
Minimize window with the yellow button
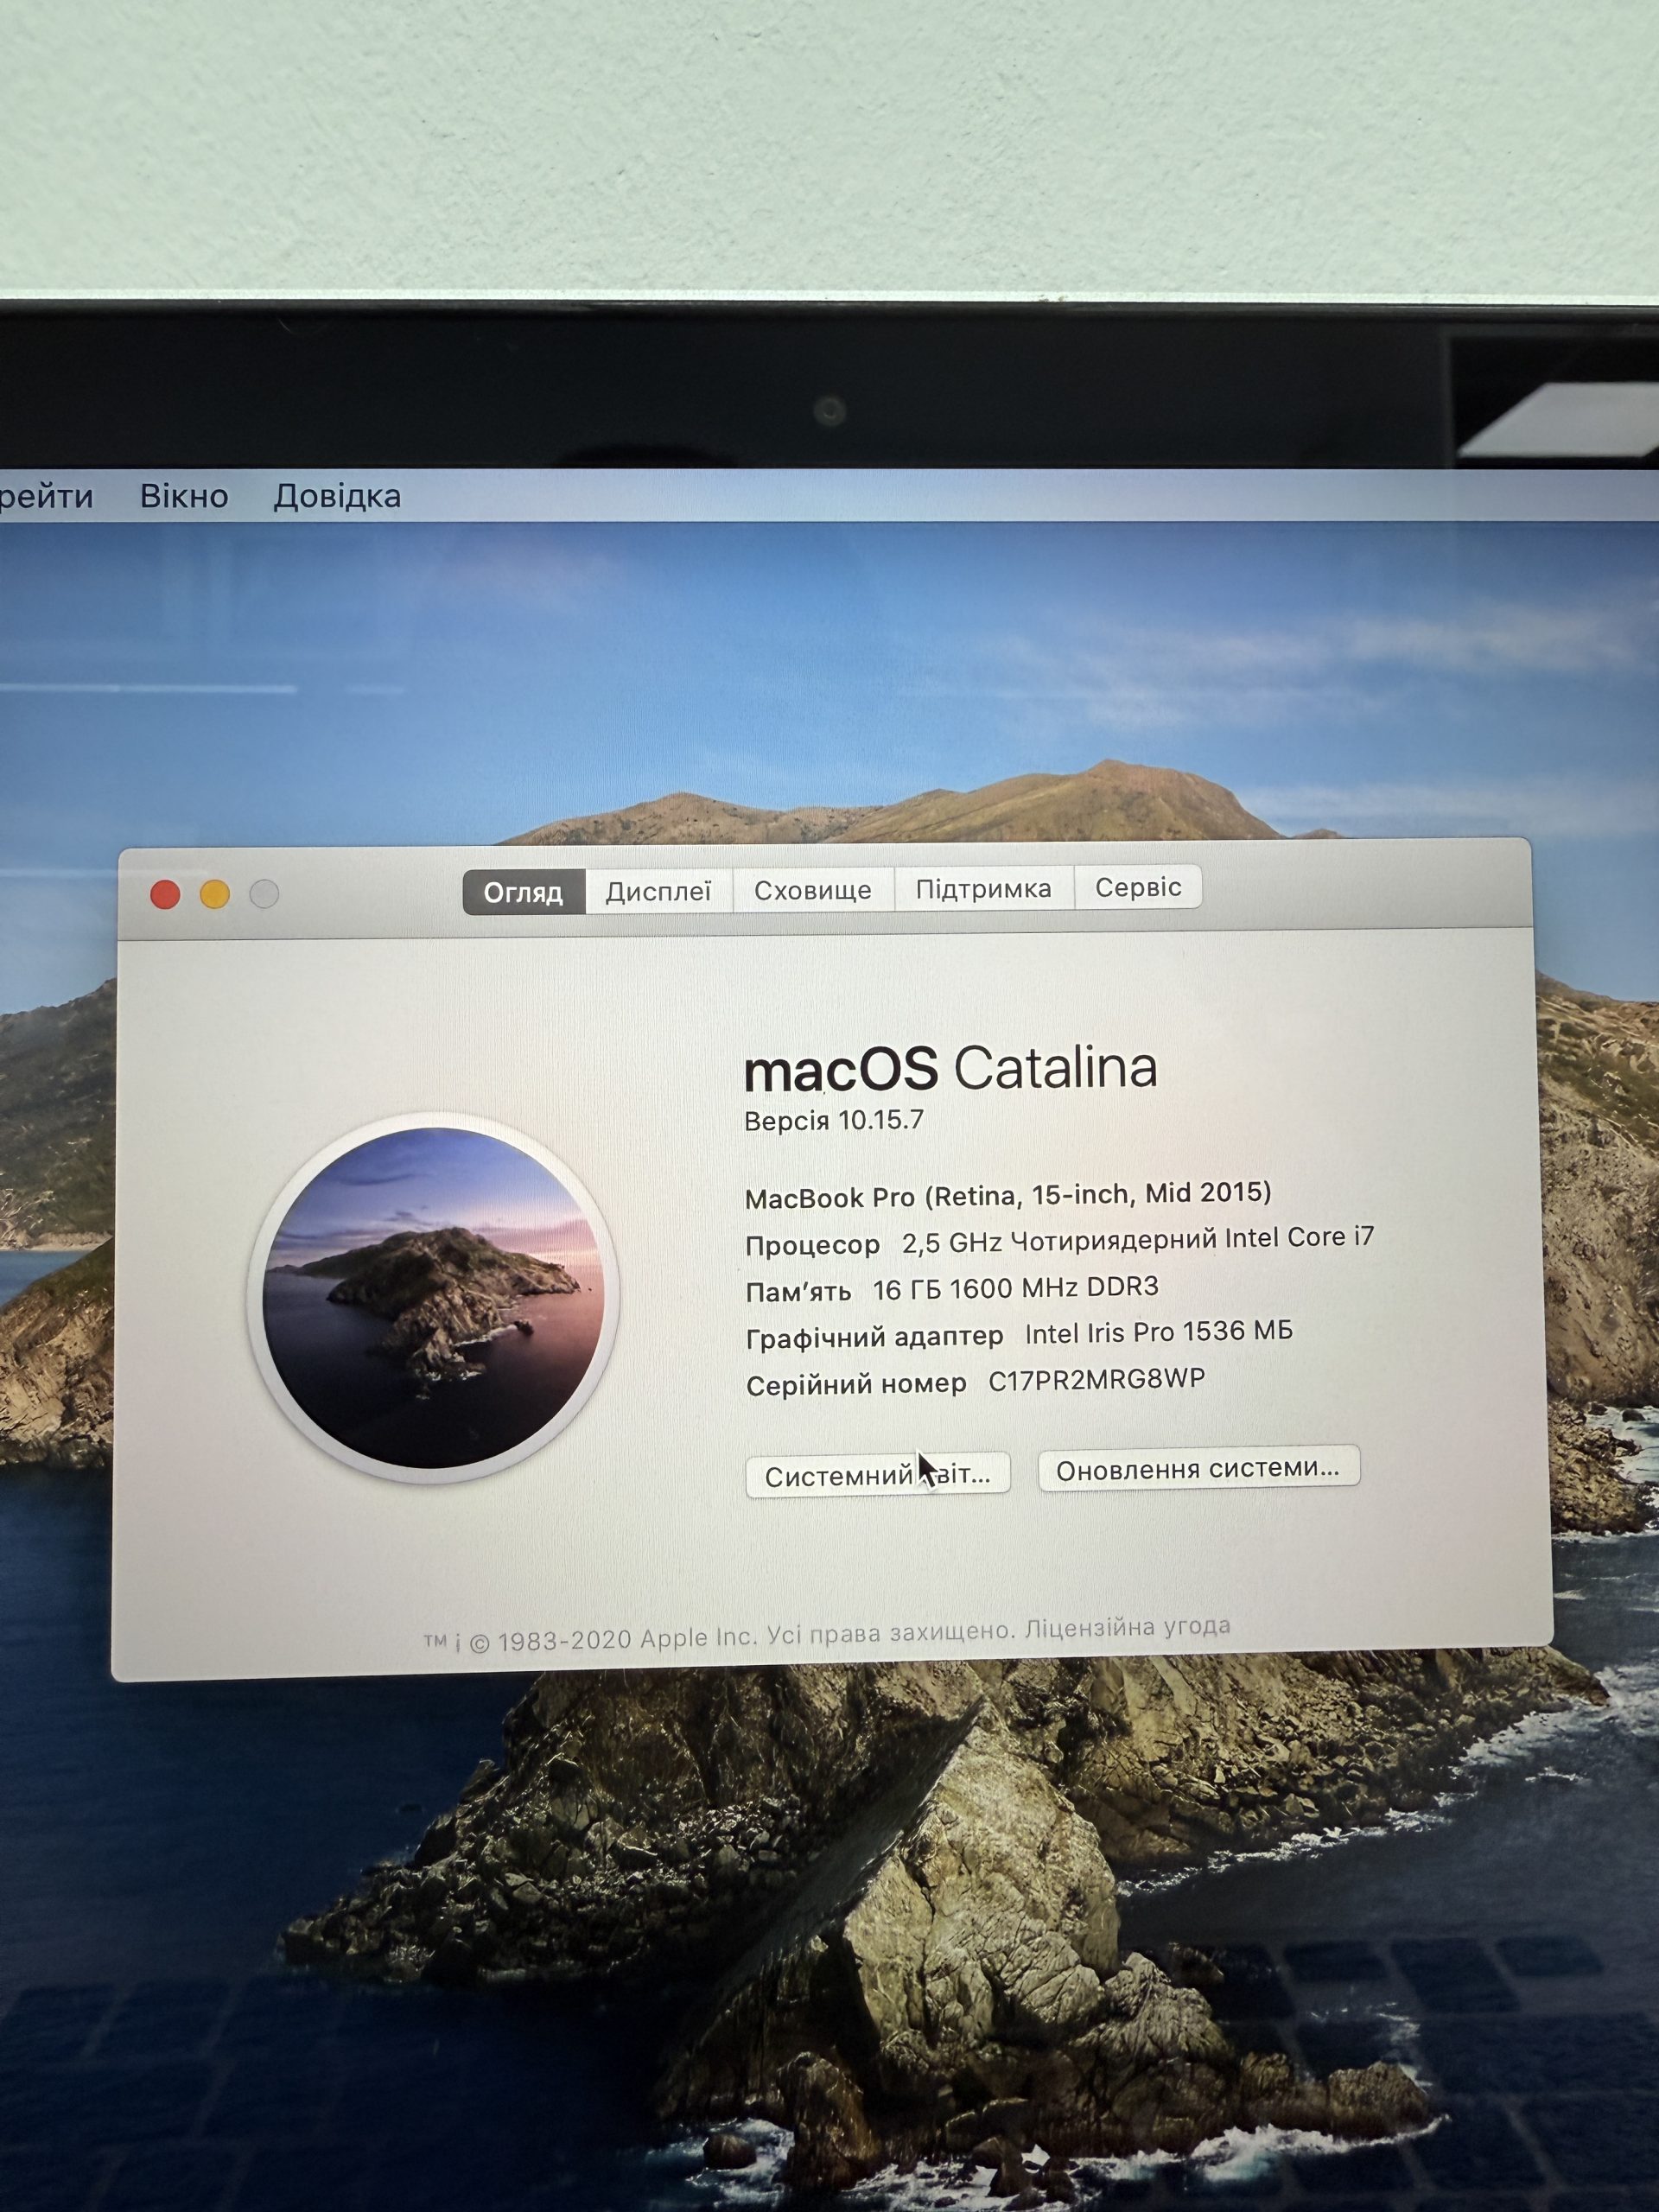click(x=215, y=894)
